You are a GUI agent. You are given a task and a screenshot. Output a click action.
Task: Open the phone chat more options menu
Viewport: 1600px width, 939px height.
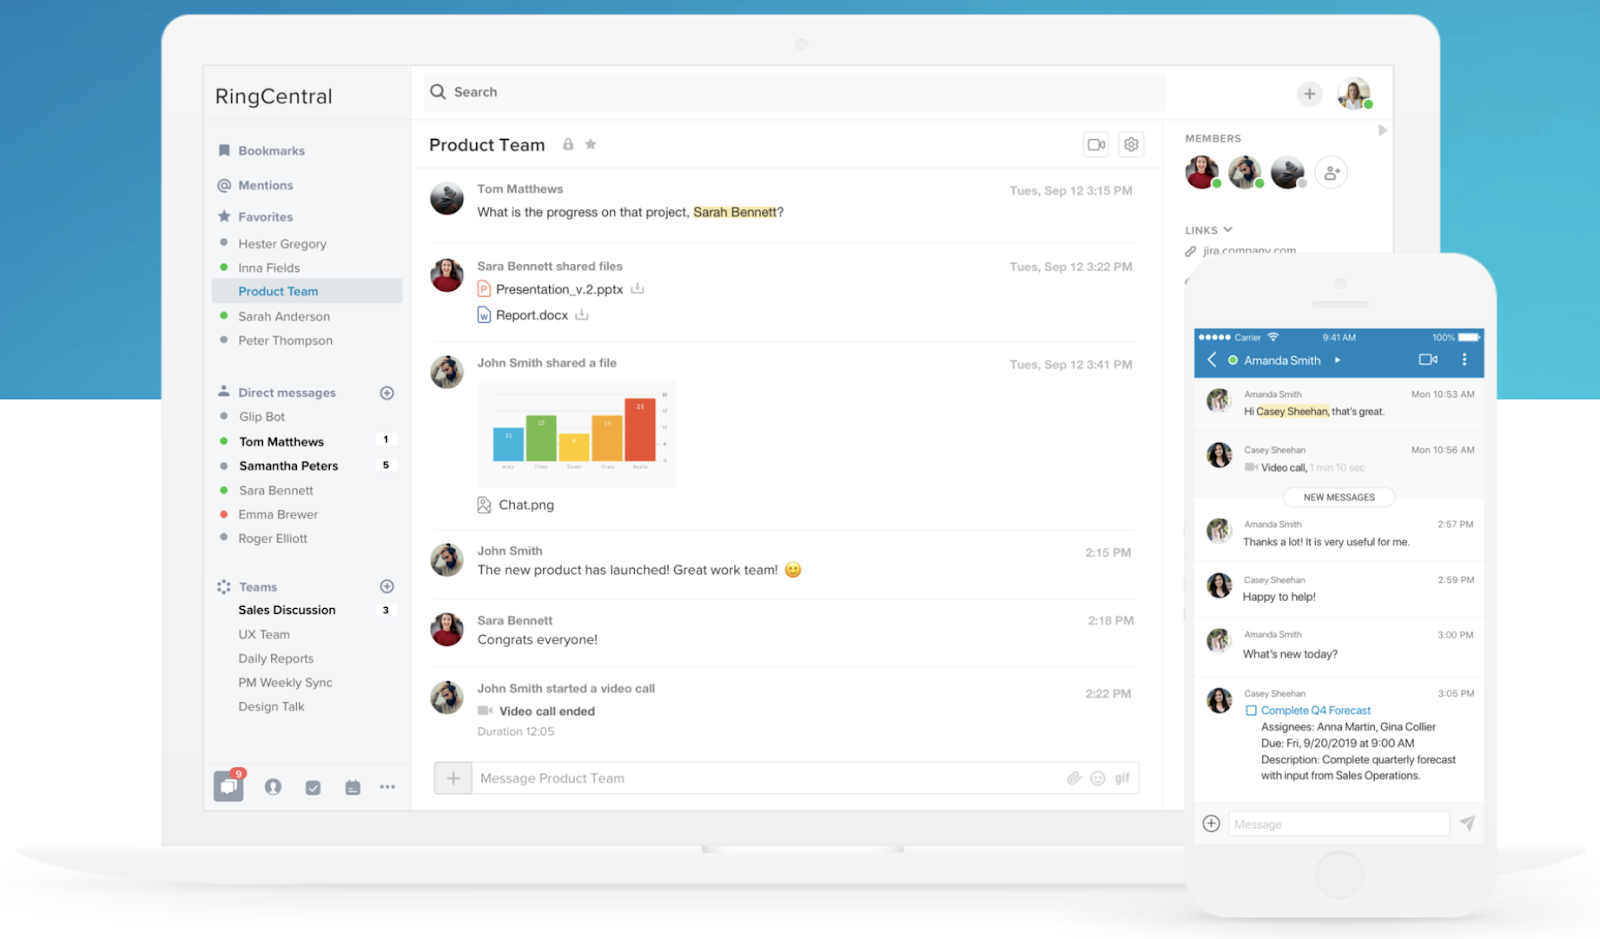pos(1465,360)
